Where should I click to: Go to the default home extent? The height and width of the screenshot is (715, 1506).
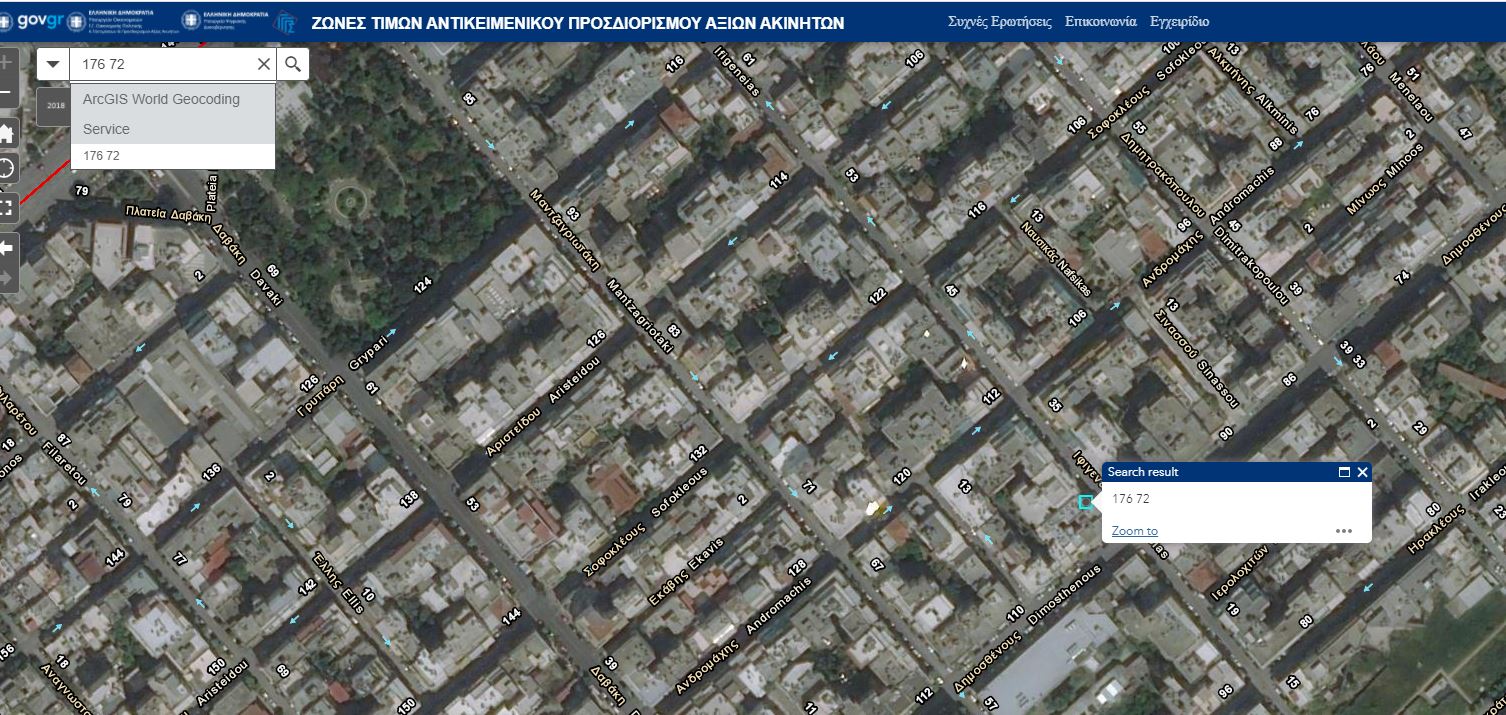coord(6,132)
